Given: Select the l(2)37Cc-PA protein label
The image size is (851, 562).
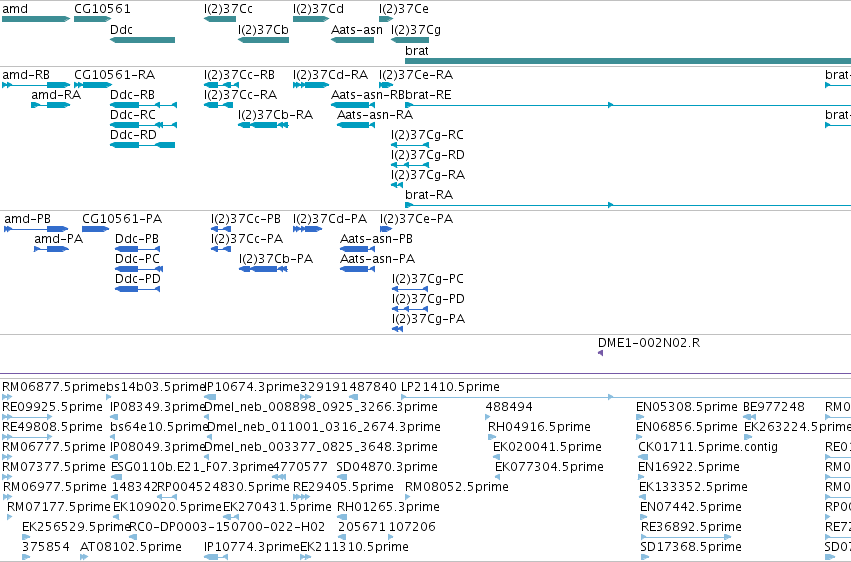Looking at the screenshot, I should (x=247, y=239).
